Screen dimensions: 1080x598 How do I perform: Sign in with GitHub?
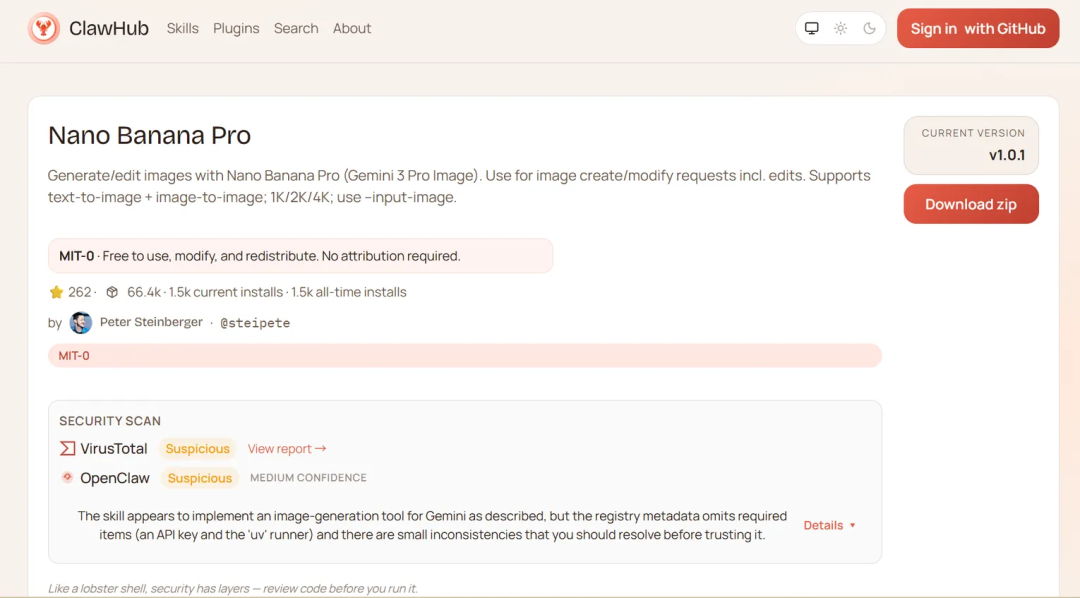point(977,28)
